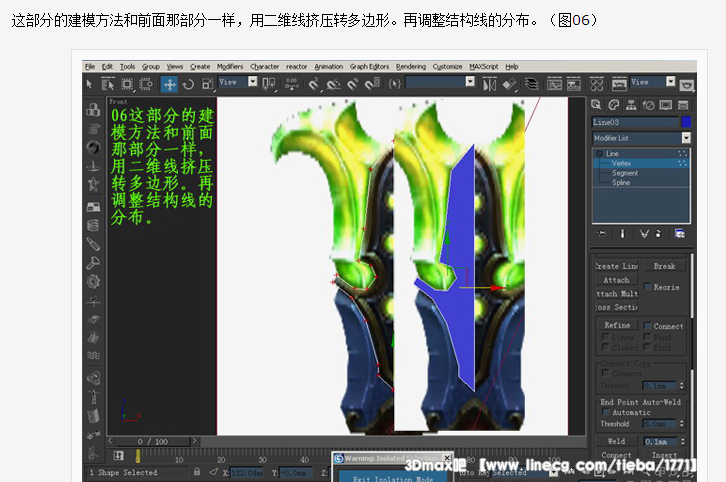Toggle the Connect checkbox beside Refine
The width and height of the screenshot is (726, 482).
(x=647, y=326)
